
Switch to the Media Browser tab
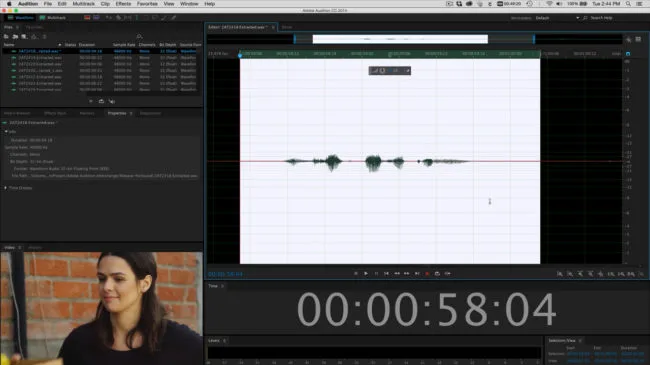tap(17, 113)
